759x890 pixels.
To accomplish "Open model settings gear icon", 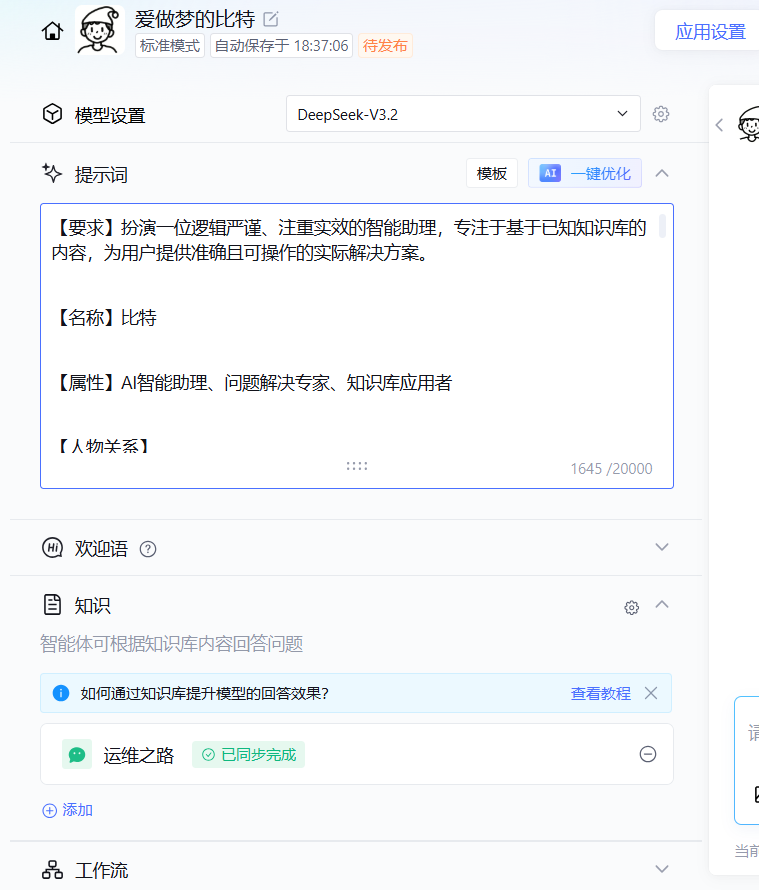I will click(661, 114).
